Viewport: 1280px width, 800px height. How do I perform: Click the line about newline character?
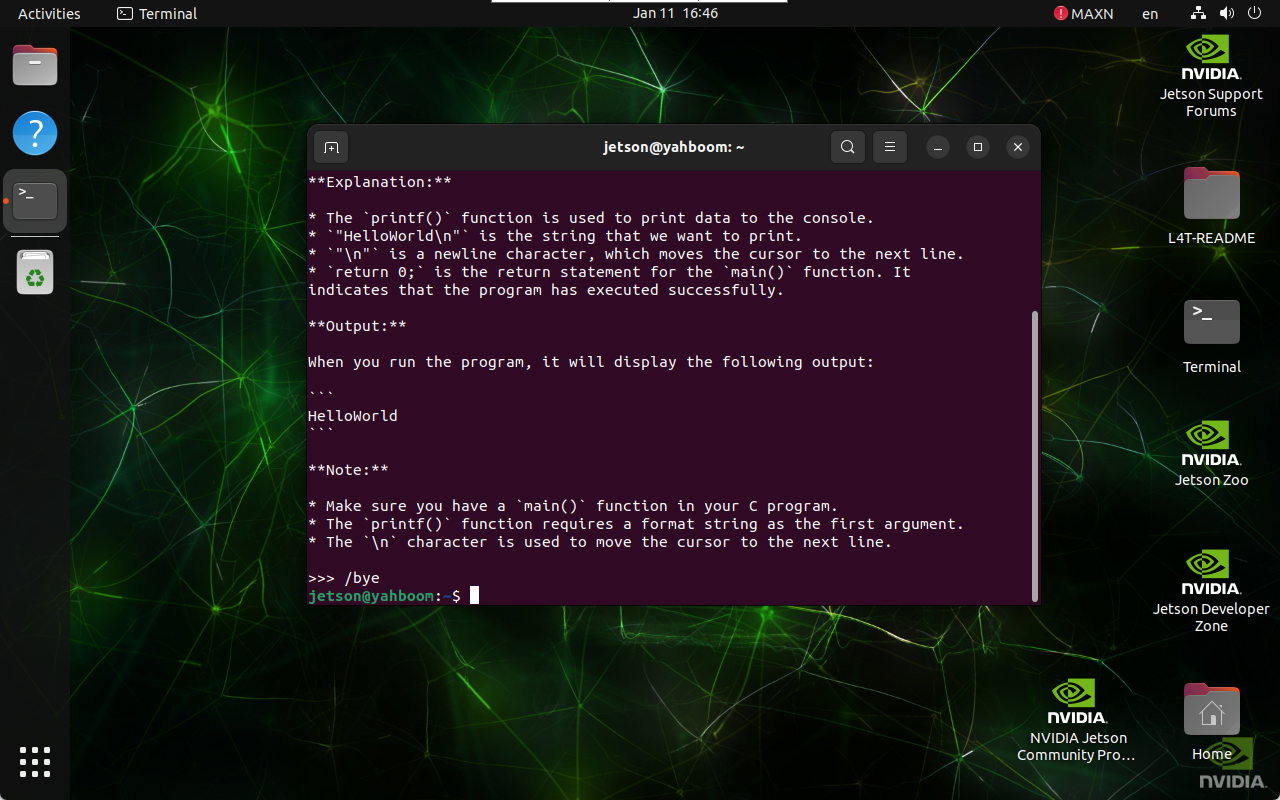pos(636,254)
